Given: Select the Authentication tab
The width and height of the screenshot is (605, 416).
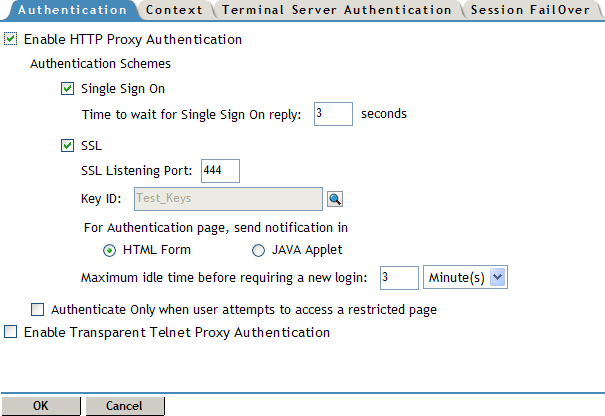Looking at the screenshot, I should tap(68, 10).
